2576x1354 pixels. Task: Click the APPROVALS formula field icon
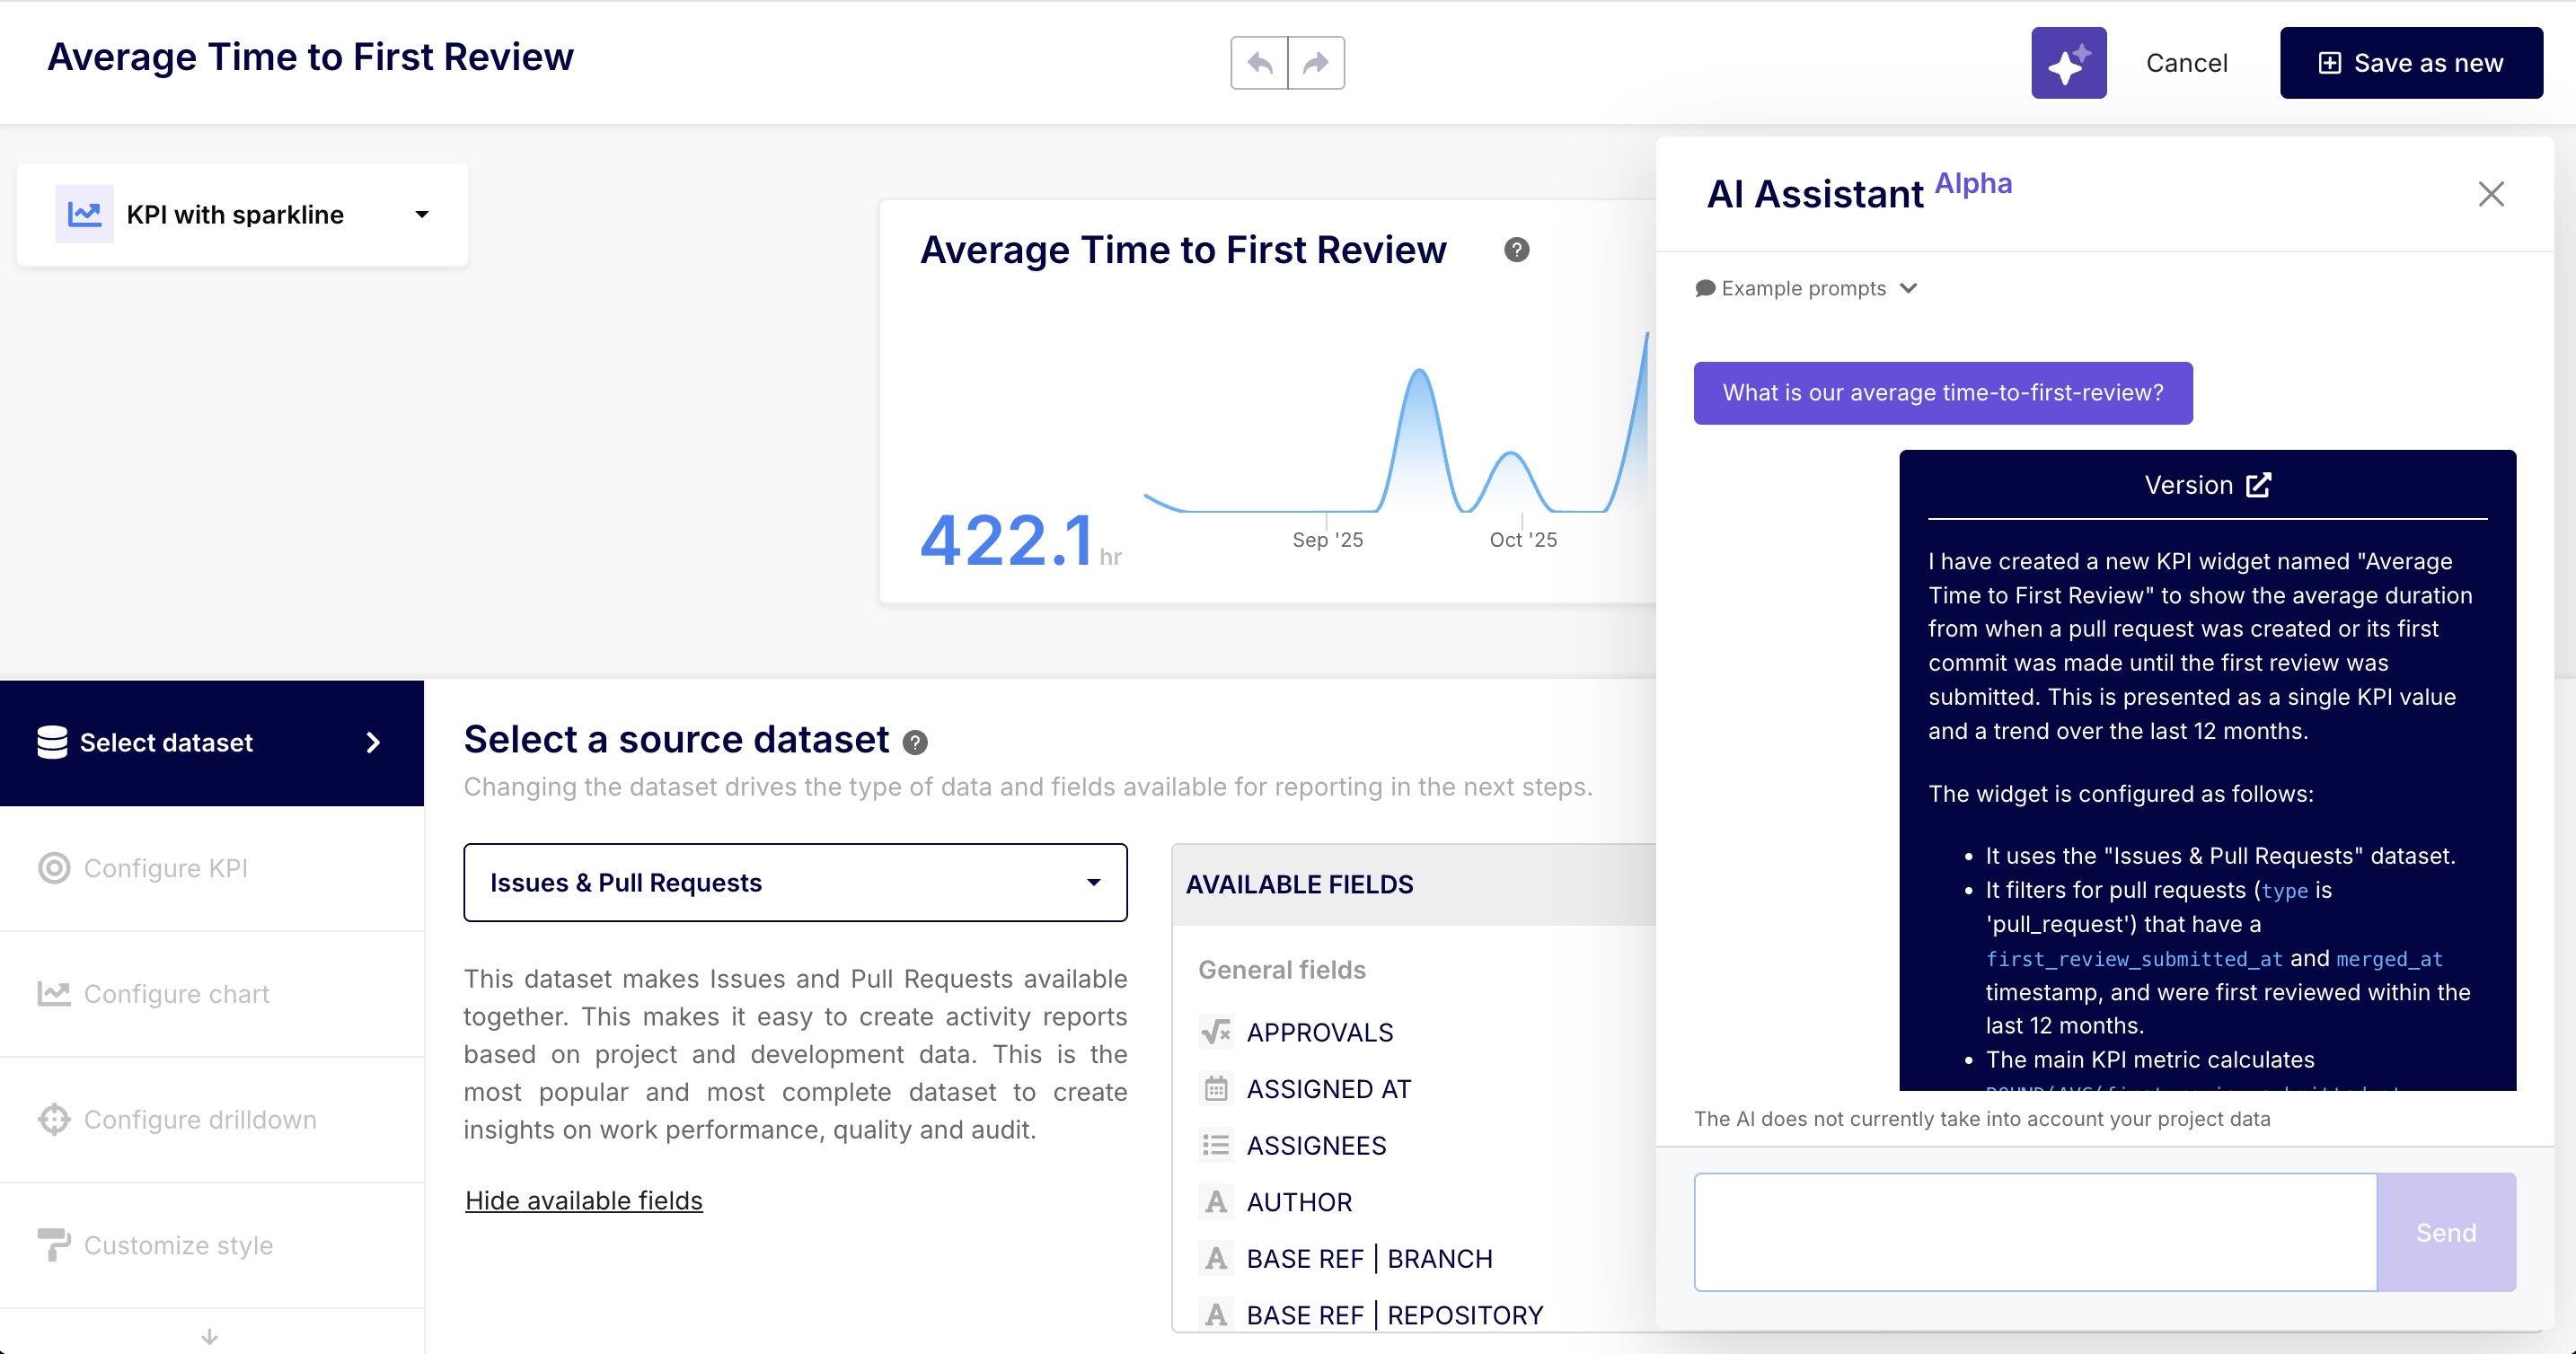coord(1216,1032)
